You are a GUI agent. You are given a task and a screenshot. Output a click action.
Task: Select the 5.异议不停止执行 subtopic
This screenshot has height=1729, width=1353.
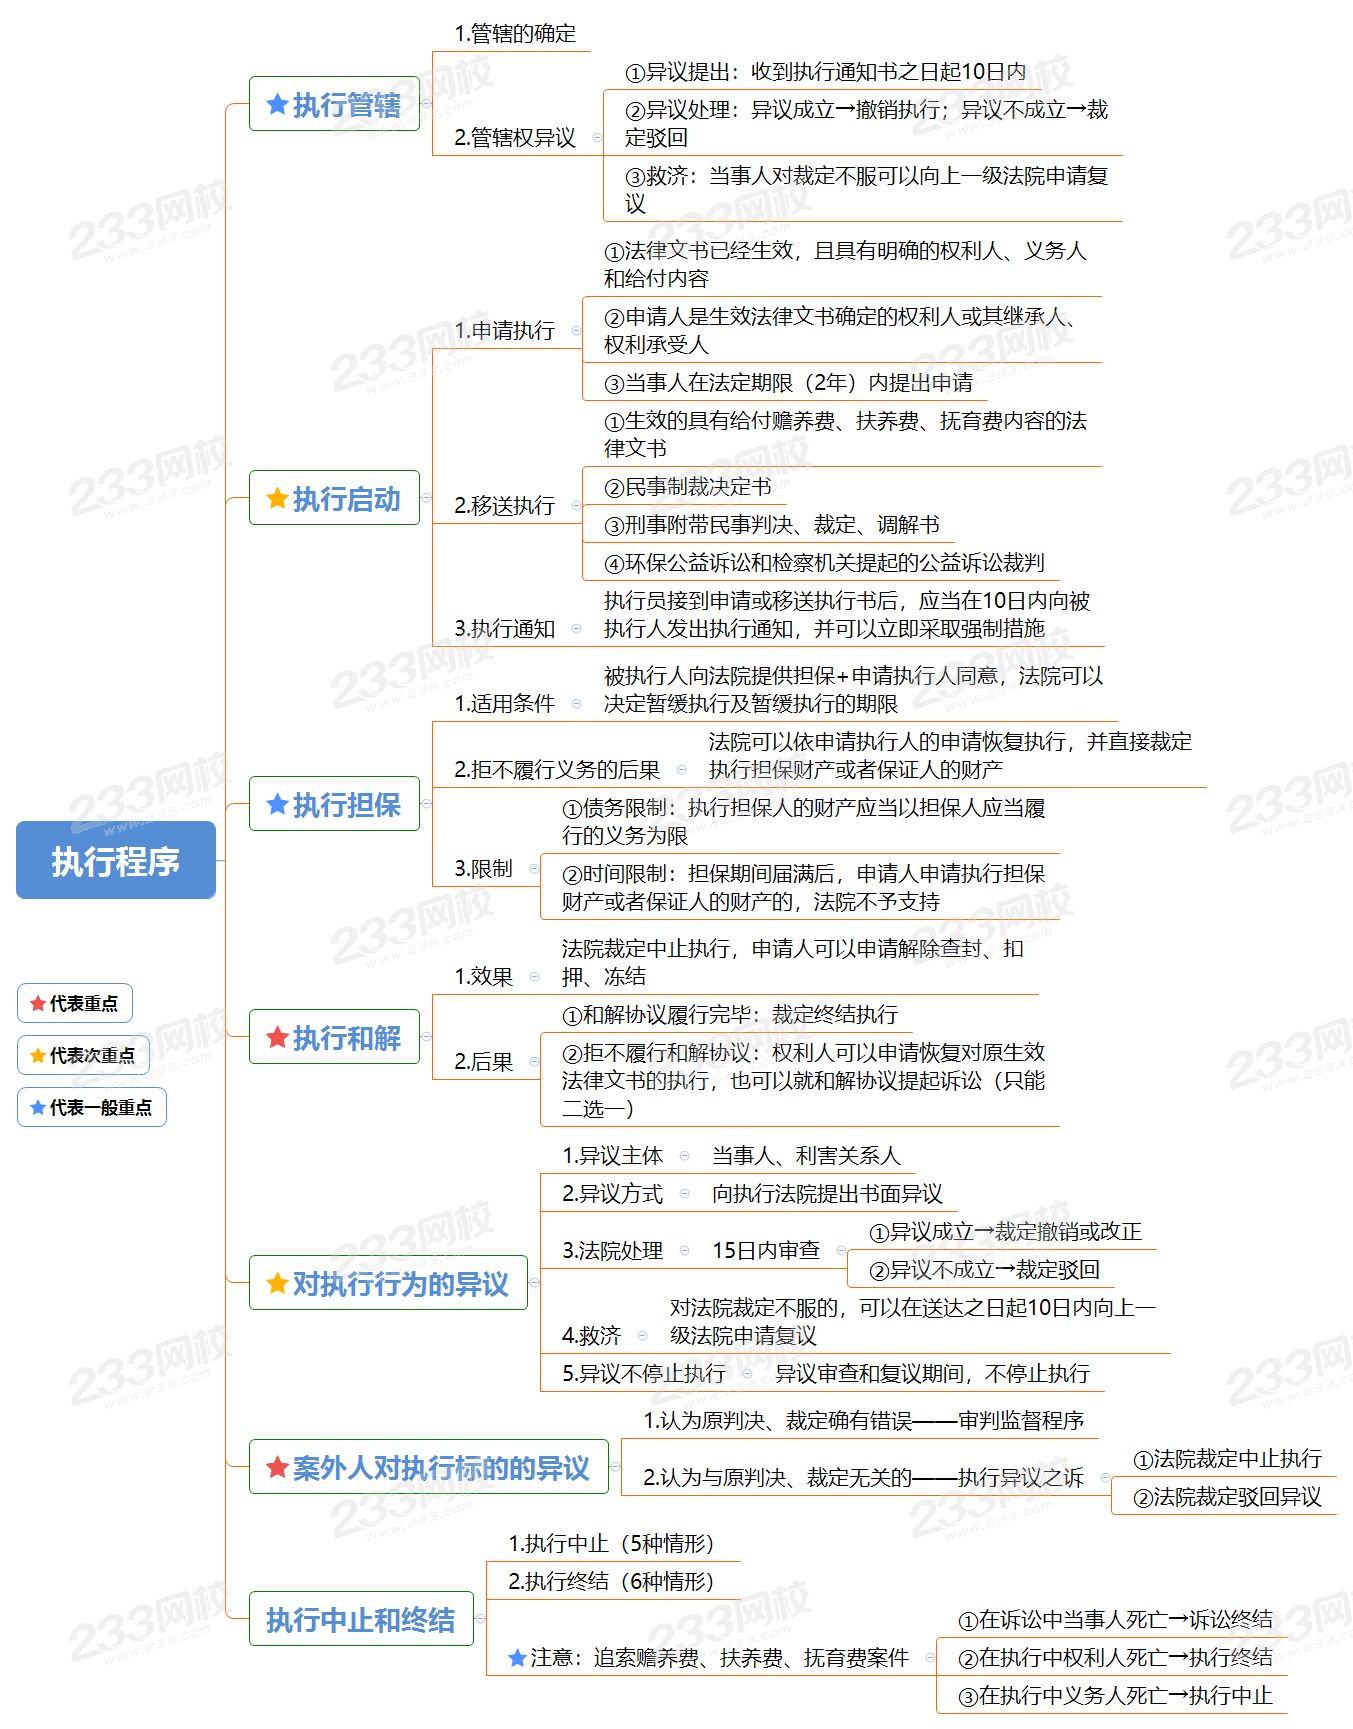(643, 1373)
